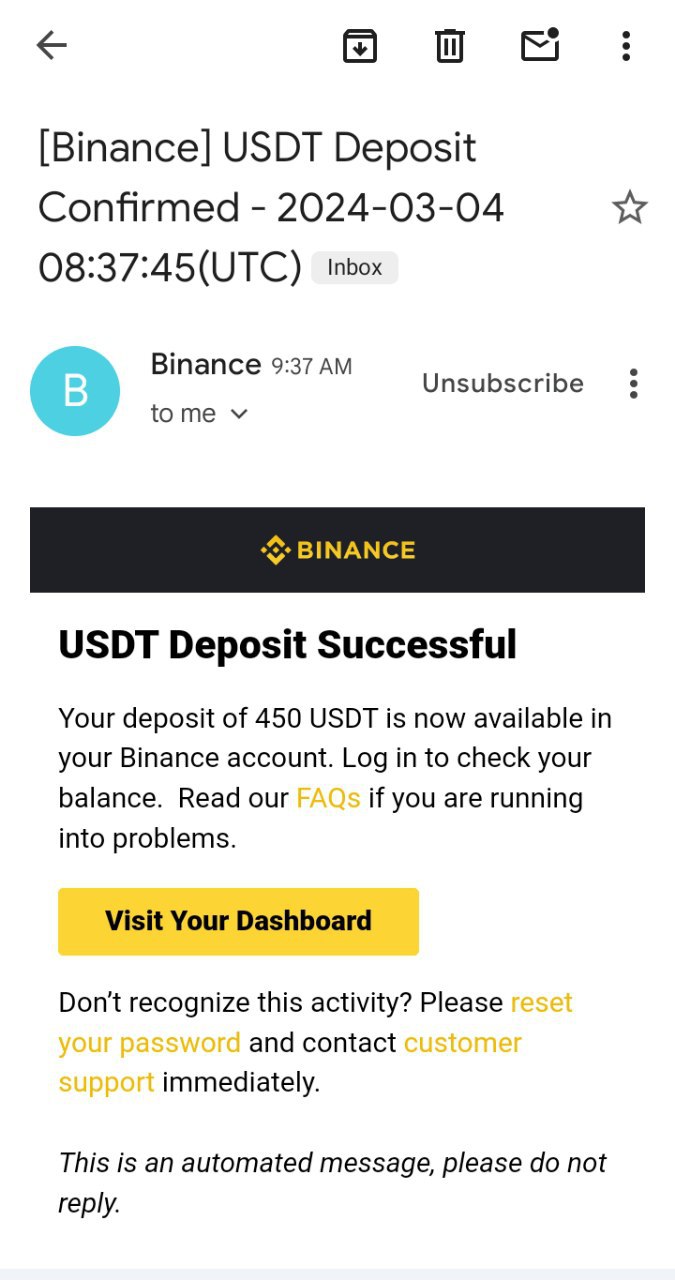This screenshot has width=675, height=1280.
Task: Follow the reset your password link
Action: click(150, 1042)
